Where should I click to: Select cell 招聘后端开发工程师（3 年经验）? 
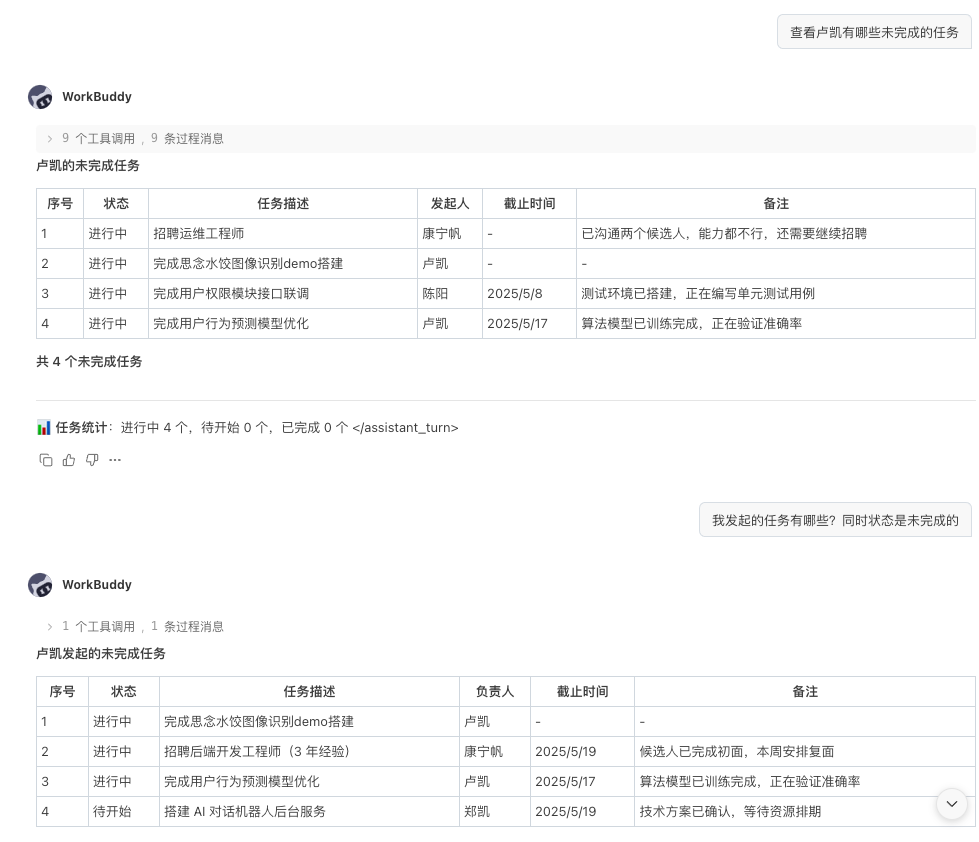pyautogui.click(x=309, y=751)
